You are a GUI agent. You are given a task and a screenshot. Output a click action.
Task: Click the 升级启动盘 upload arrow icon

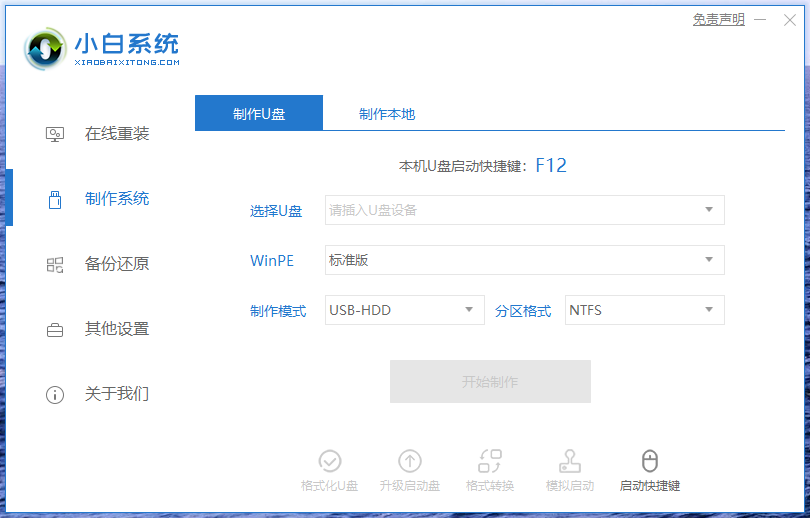(410, 461)
